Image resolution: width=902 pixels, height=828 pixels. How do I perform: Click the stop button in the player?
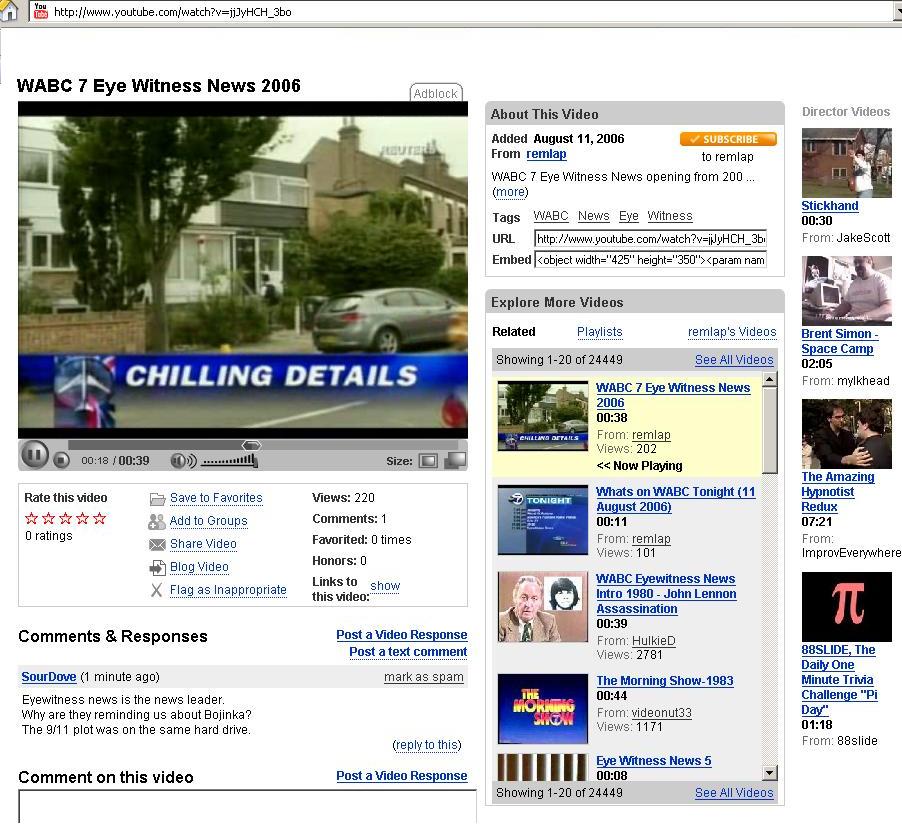[x=61, y=460]
